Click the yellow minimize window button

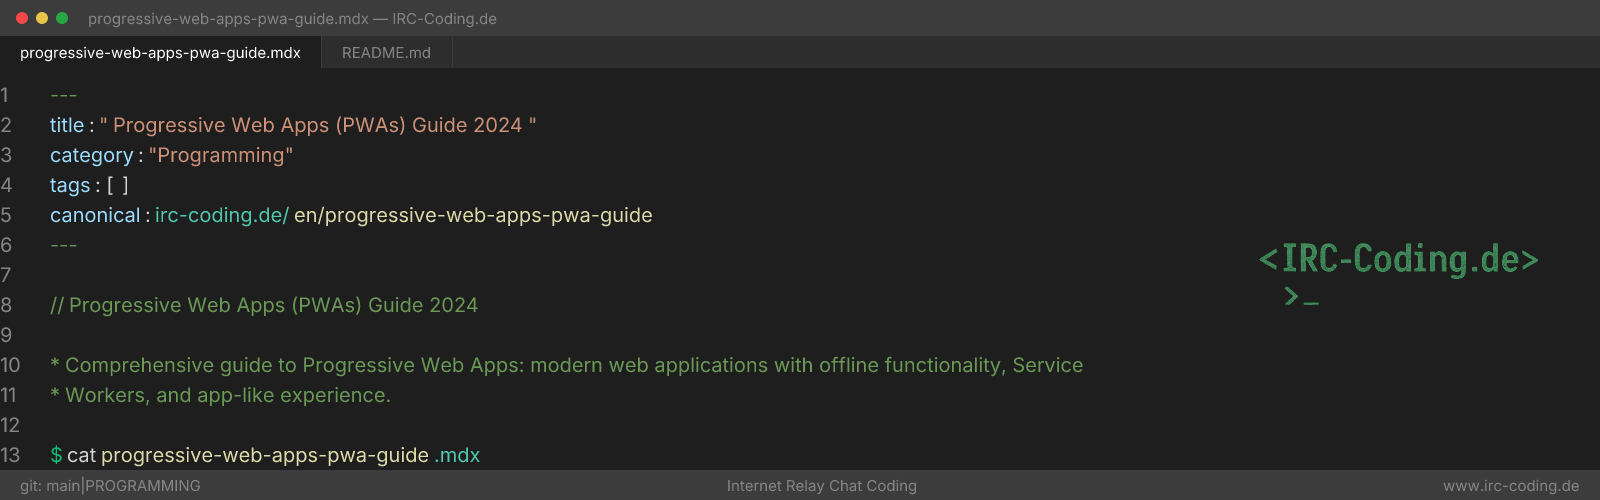42,18
